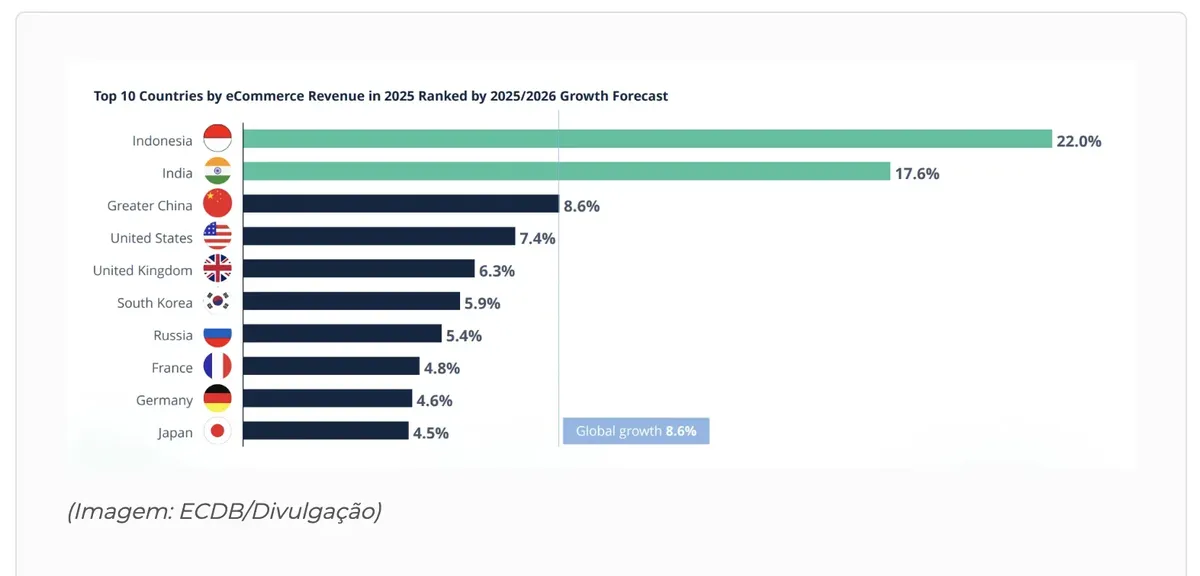The height and width of the screenshot is (576, 1200).
Task: Click the France flag icon
Action: [x=217, y=366]
